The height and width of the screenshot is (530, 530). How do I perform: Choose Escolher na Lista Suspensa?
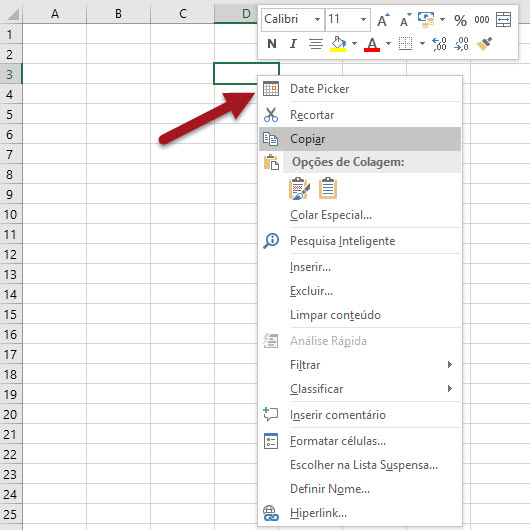360,465
